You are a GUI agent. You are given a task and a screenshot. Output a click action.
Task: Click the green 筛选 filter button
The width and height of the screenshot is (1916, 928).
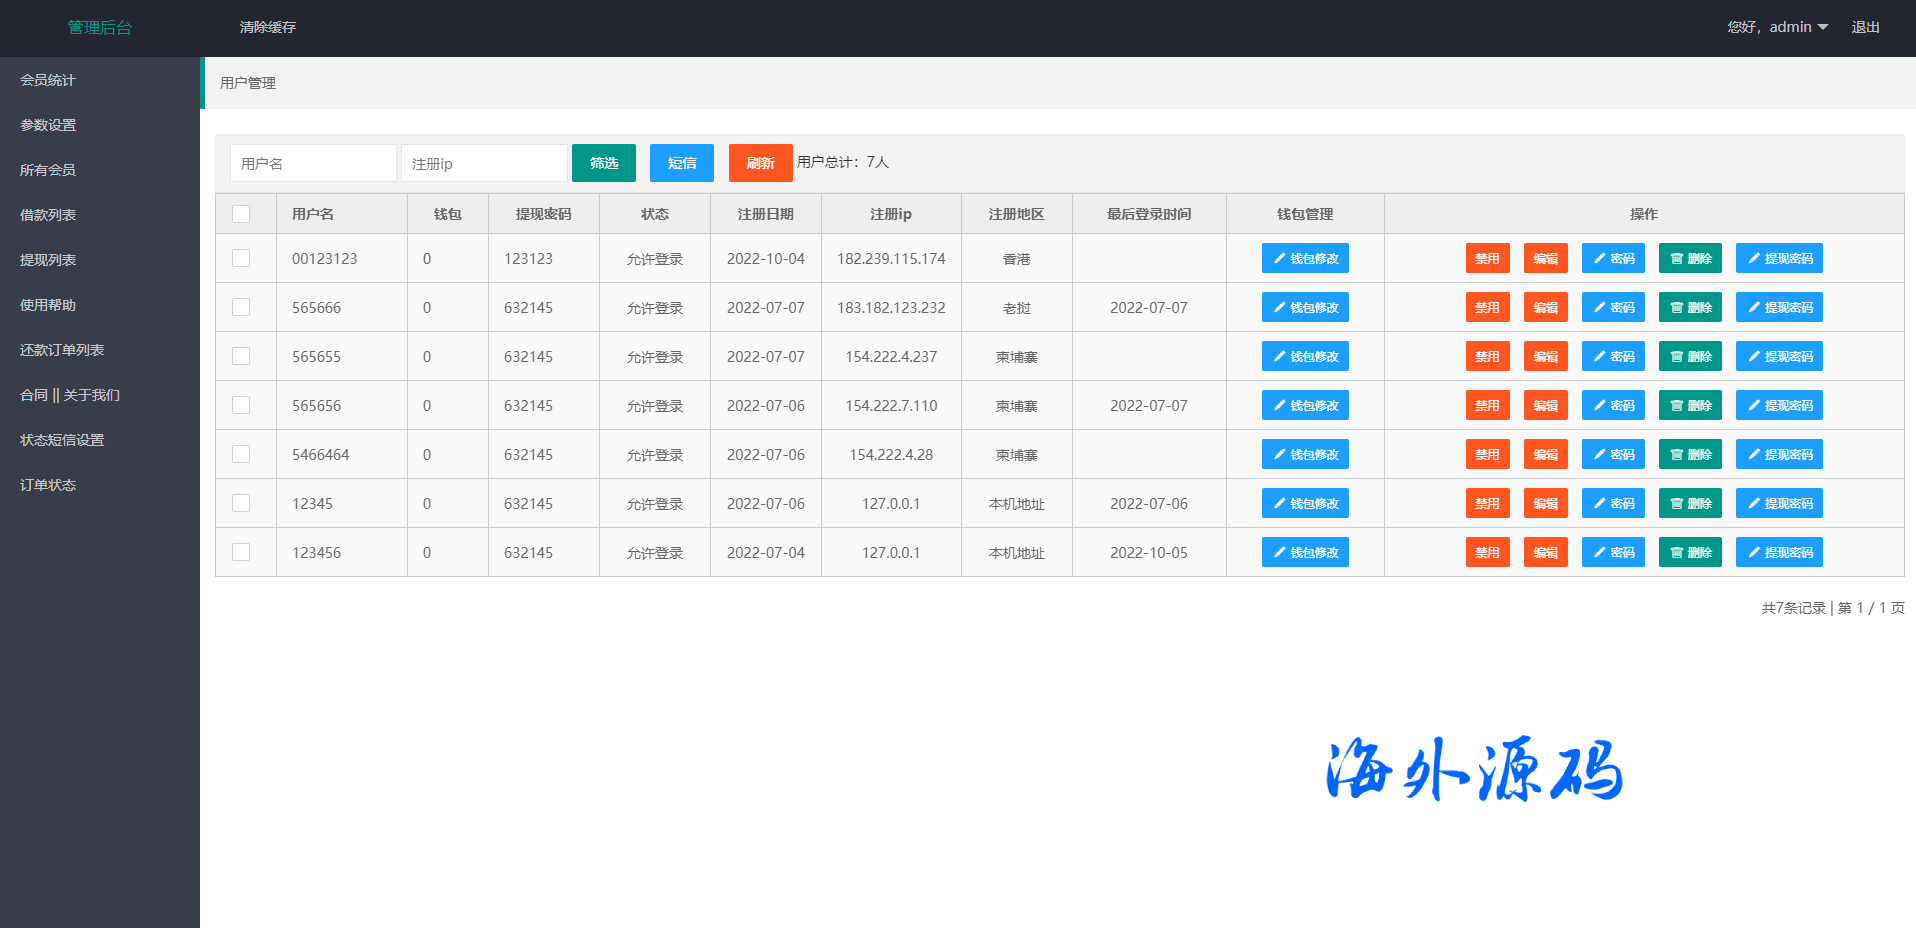click(x=603, y=163)
